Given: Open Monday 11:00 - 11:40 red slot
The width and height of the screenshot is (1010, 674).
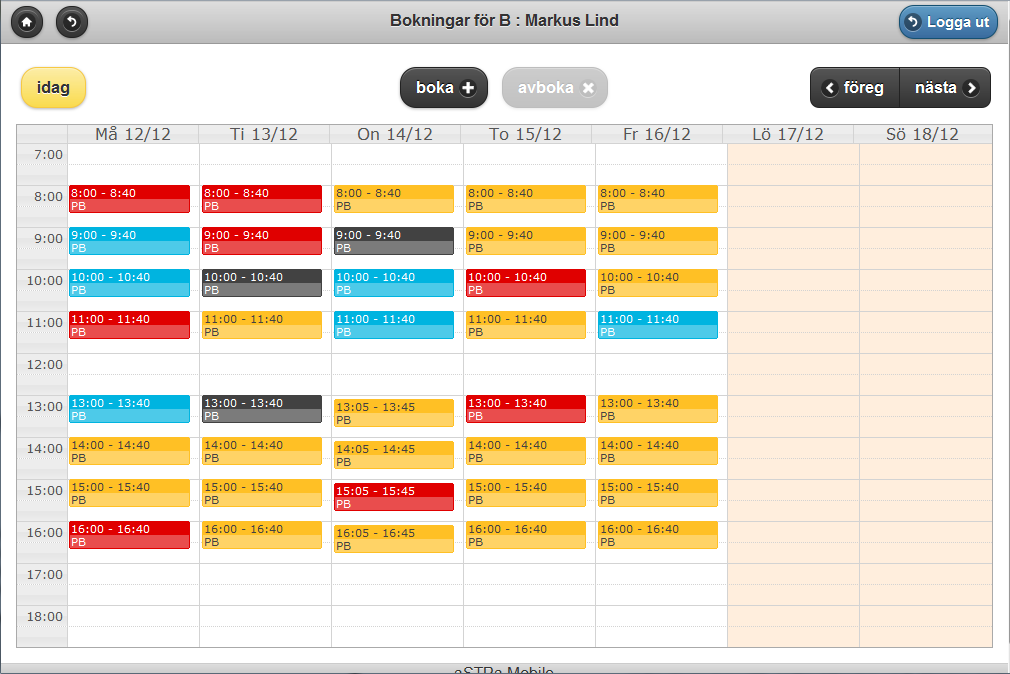Looking at the screenshot, I should coord(129,325).
